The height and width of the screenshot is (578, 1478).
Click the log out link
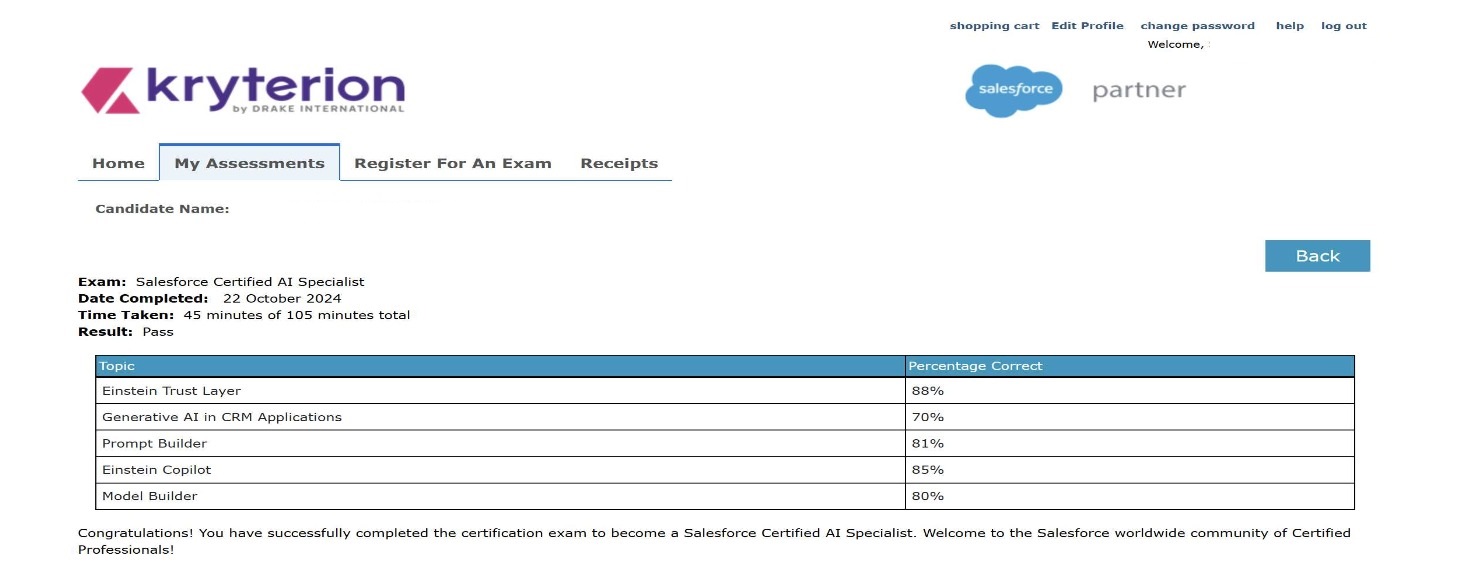[x=1344, y=26]
